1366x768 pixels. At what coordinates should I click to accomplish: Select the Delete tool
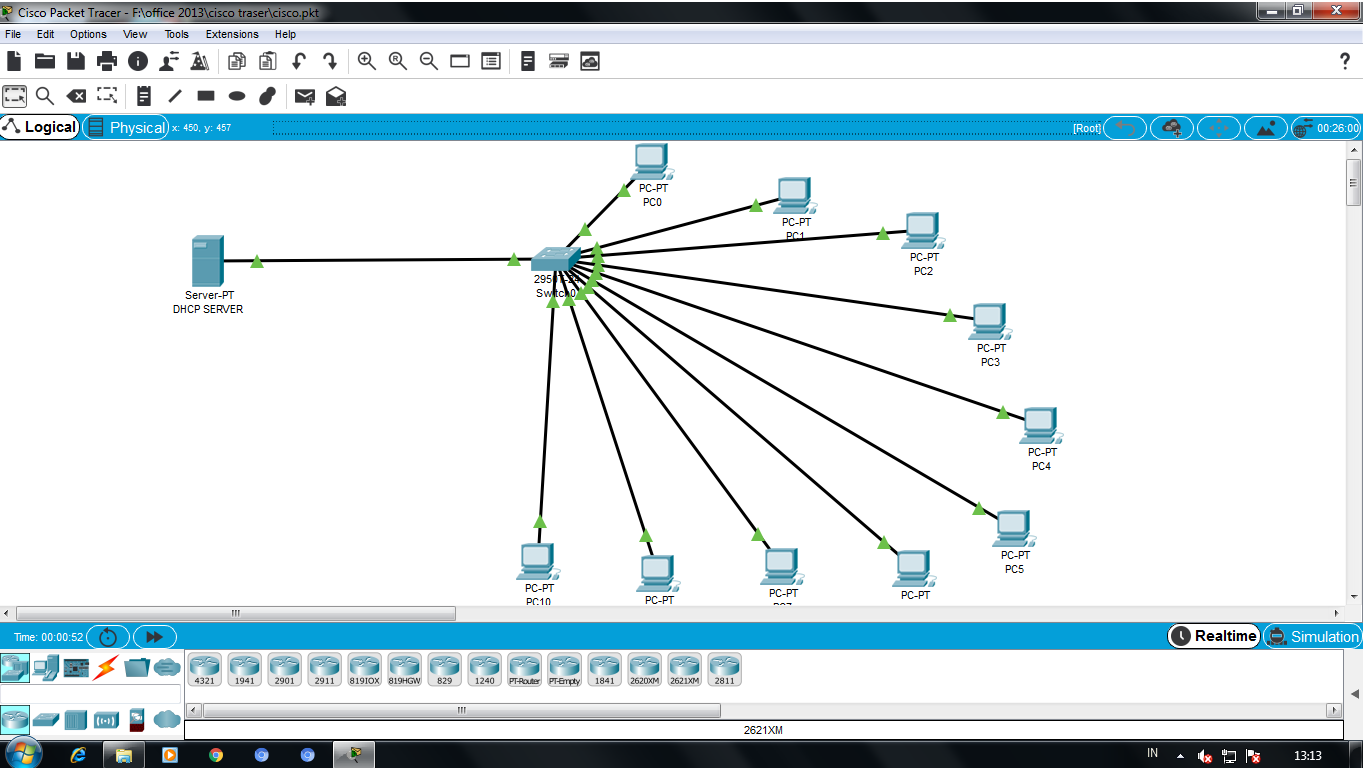pos(76,96)
